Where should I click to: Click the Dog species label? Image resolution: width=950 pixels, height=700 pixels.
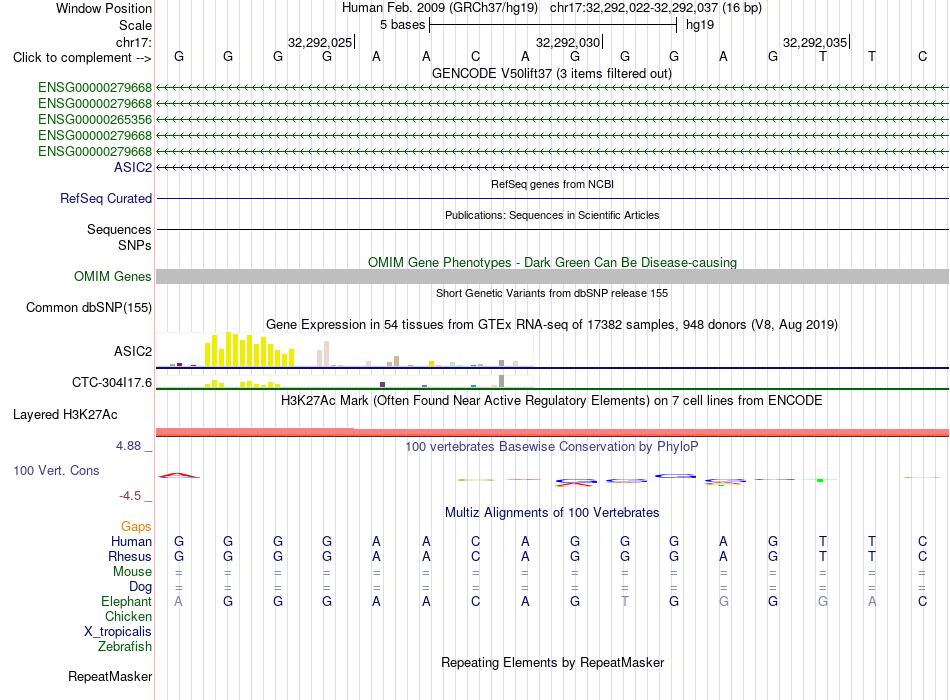point(140,587)
